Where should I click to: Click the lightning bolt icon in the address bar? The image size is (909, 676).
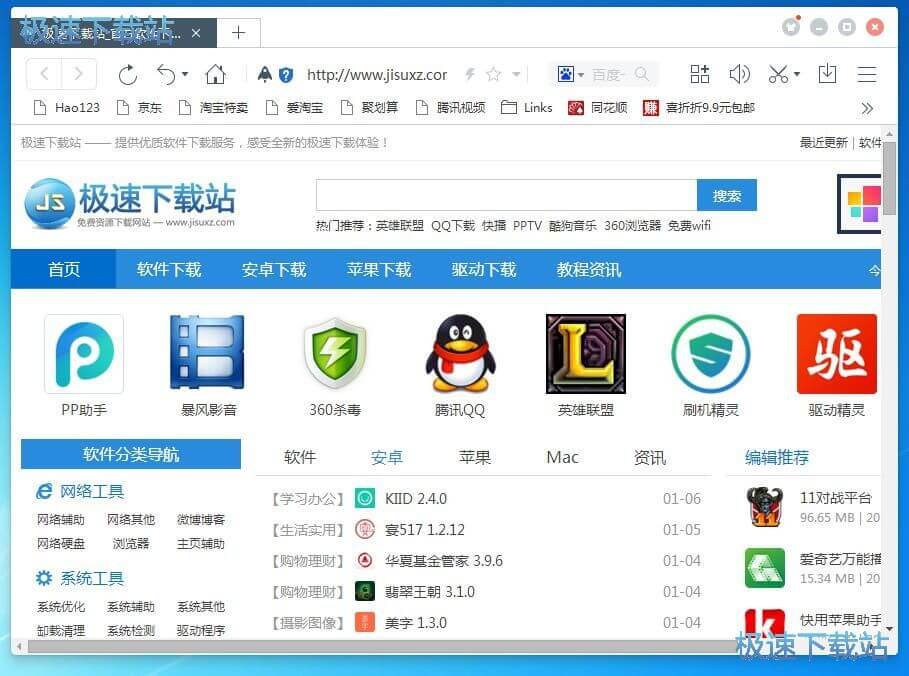(470, 74)
